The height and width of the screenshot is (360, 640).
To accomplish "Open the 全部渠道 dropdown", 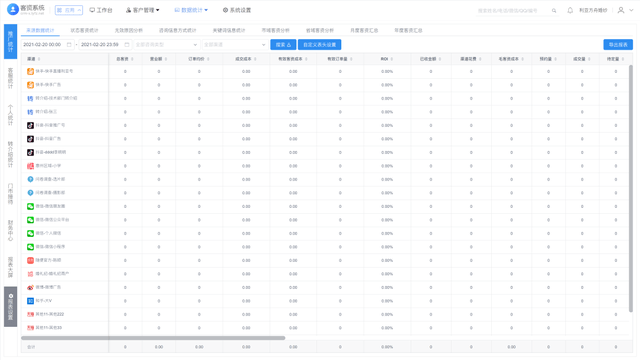I will pyautogui.click(x=235, y=44).
